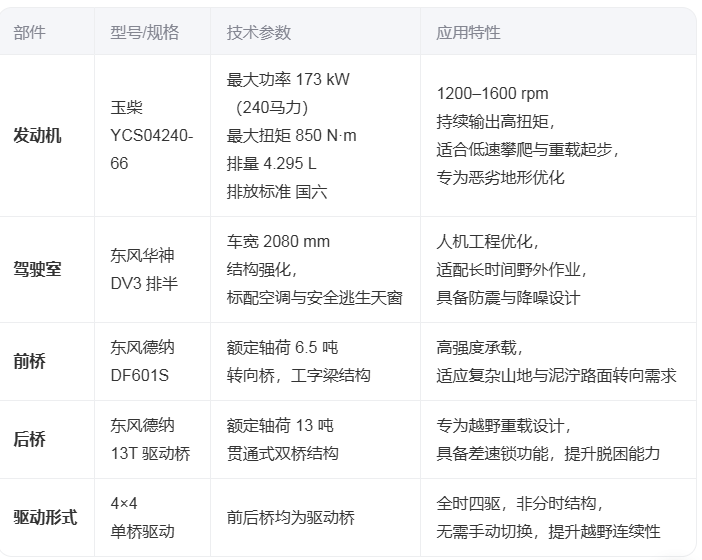Select the 技术参数 column header
The width and height of the screenshot is (702, 560).
click(x=259, y=32)
